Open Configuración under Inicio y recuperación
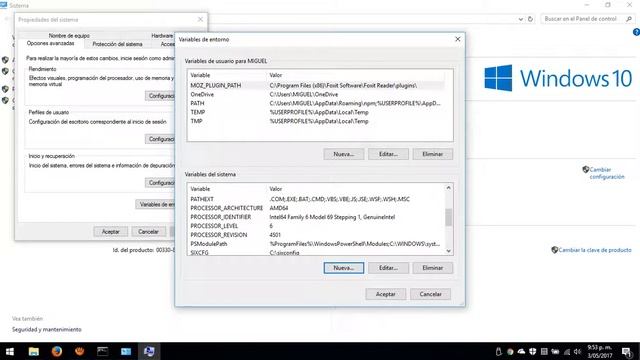The height and width of the screenshot is (360, 640). 160,182
